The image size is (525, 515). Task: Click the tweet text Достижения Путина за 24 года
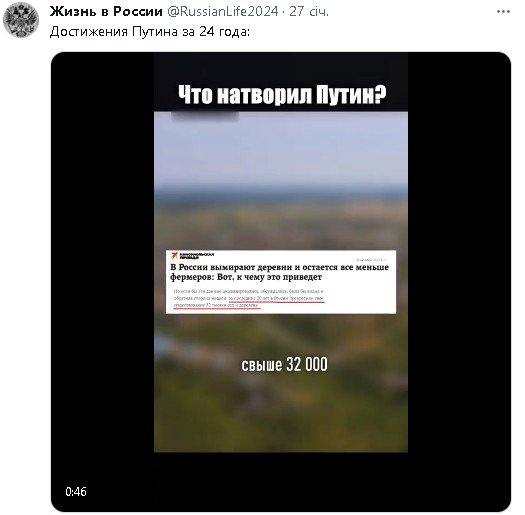pyautogui.click(x=150, y=32)
